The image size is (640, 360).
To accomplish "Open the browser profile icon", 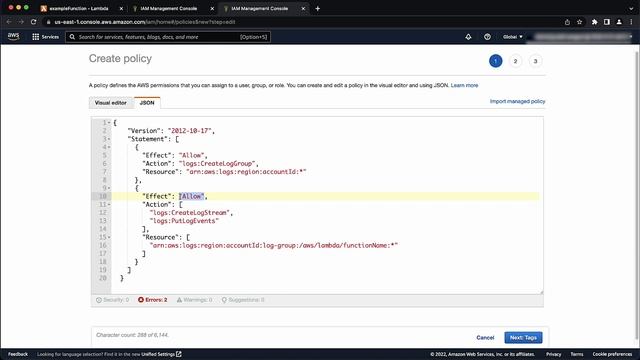I will point(619,22).
